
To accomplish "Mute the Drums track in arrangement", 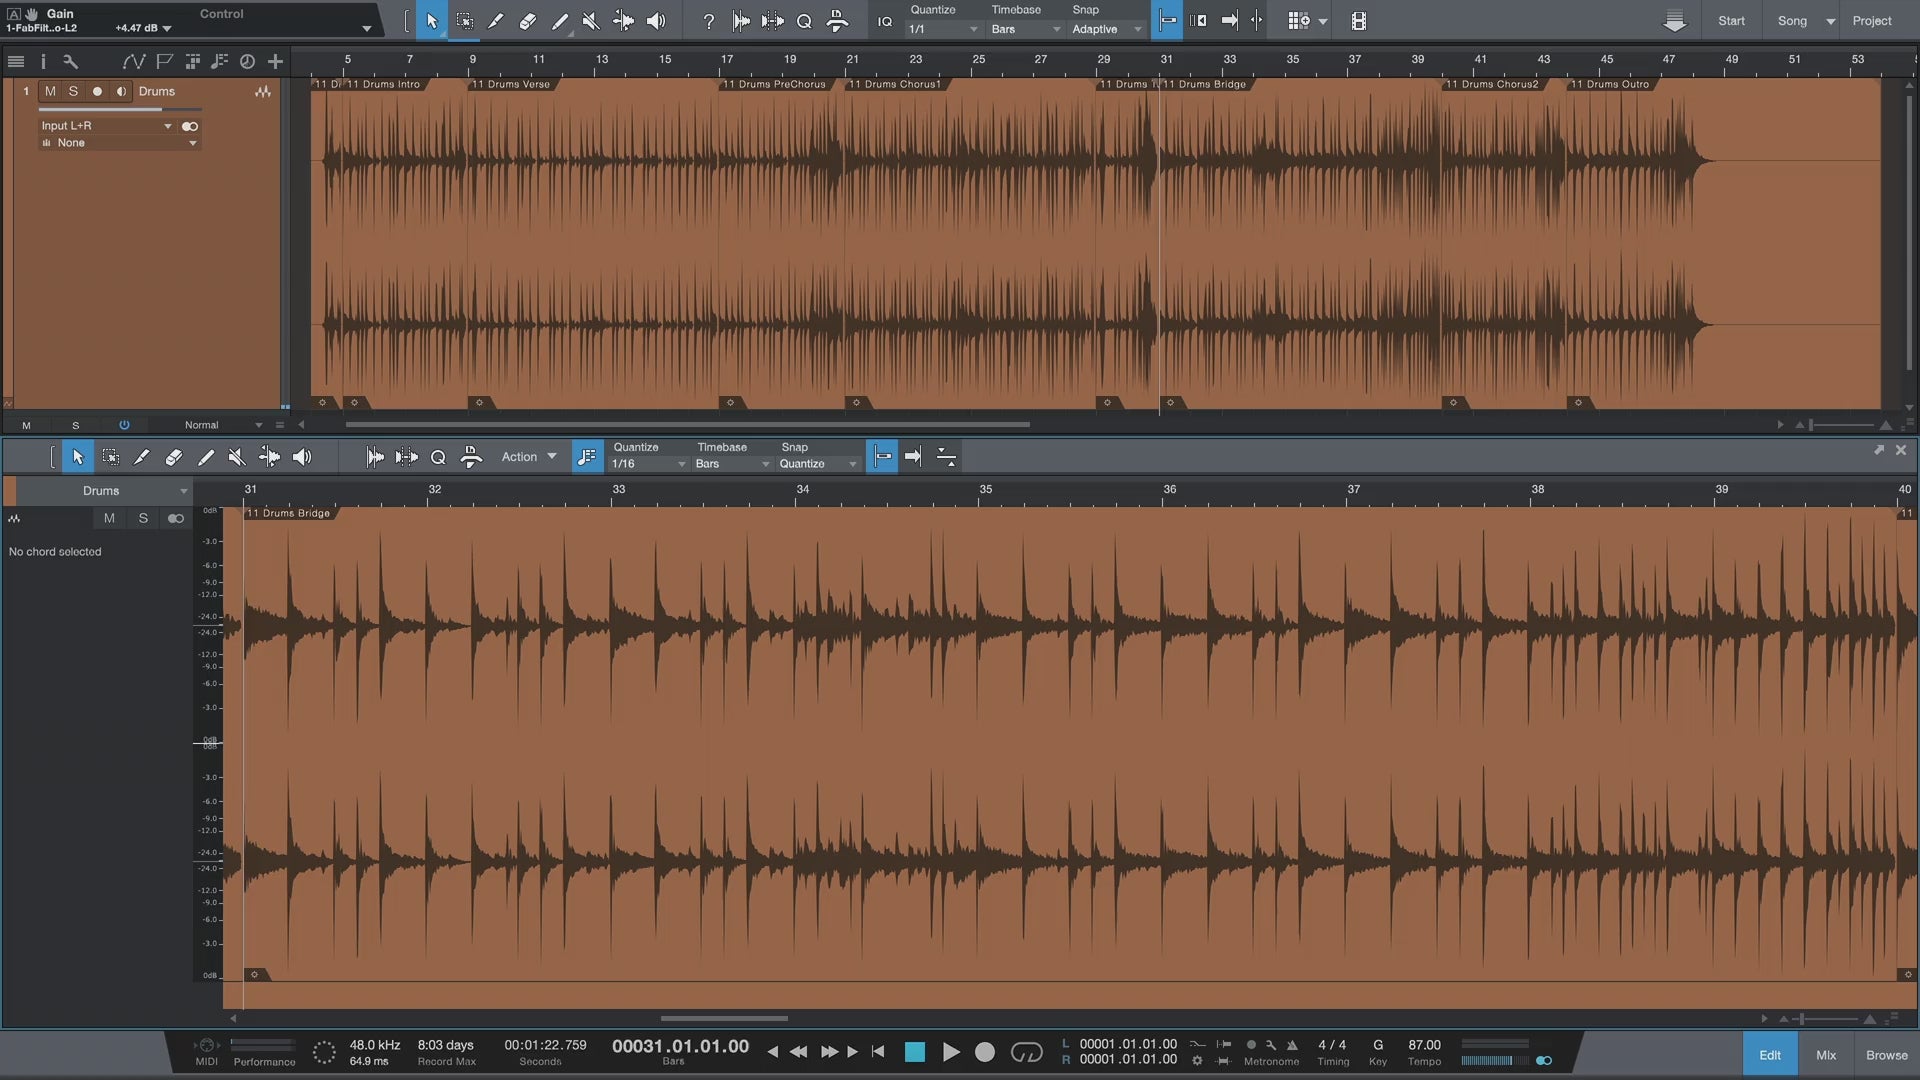I will point(50,91).
